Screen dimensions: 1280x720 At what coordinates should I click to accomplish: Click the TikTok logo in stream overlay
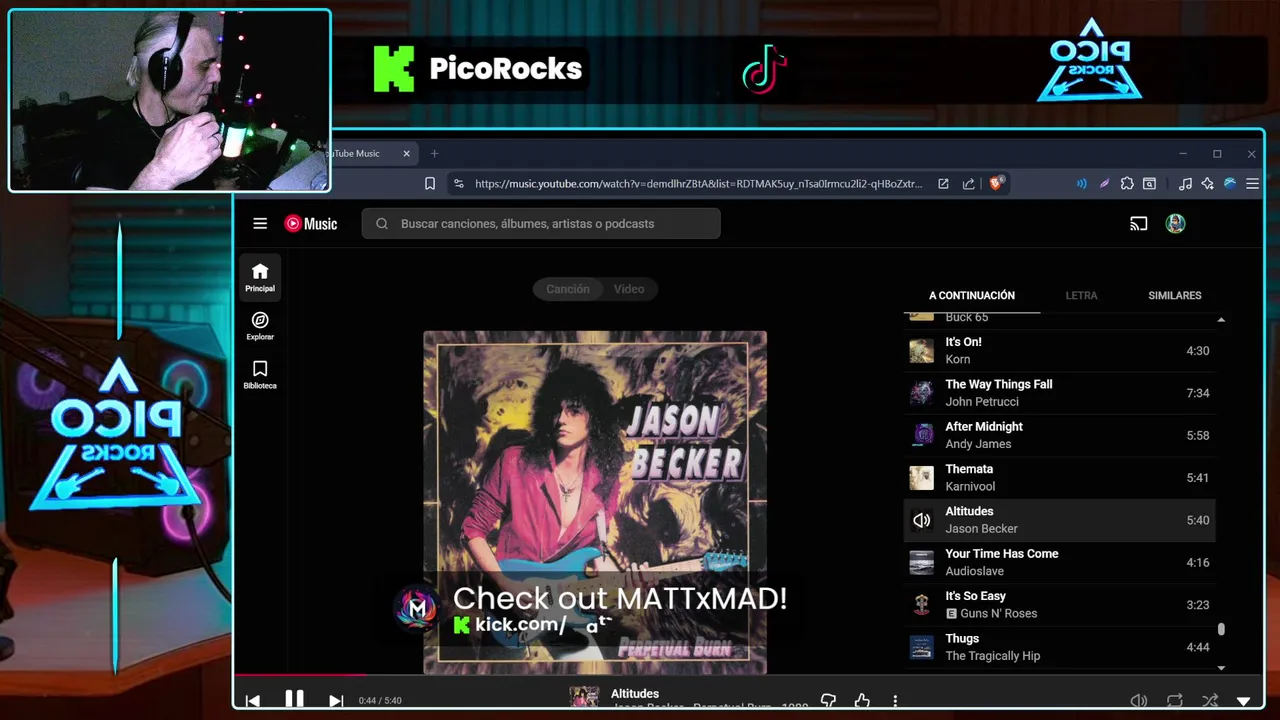pos(765,70)
